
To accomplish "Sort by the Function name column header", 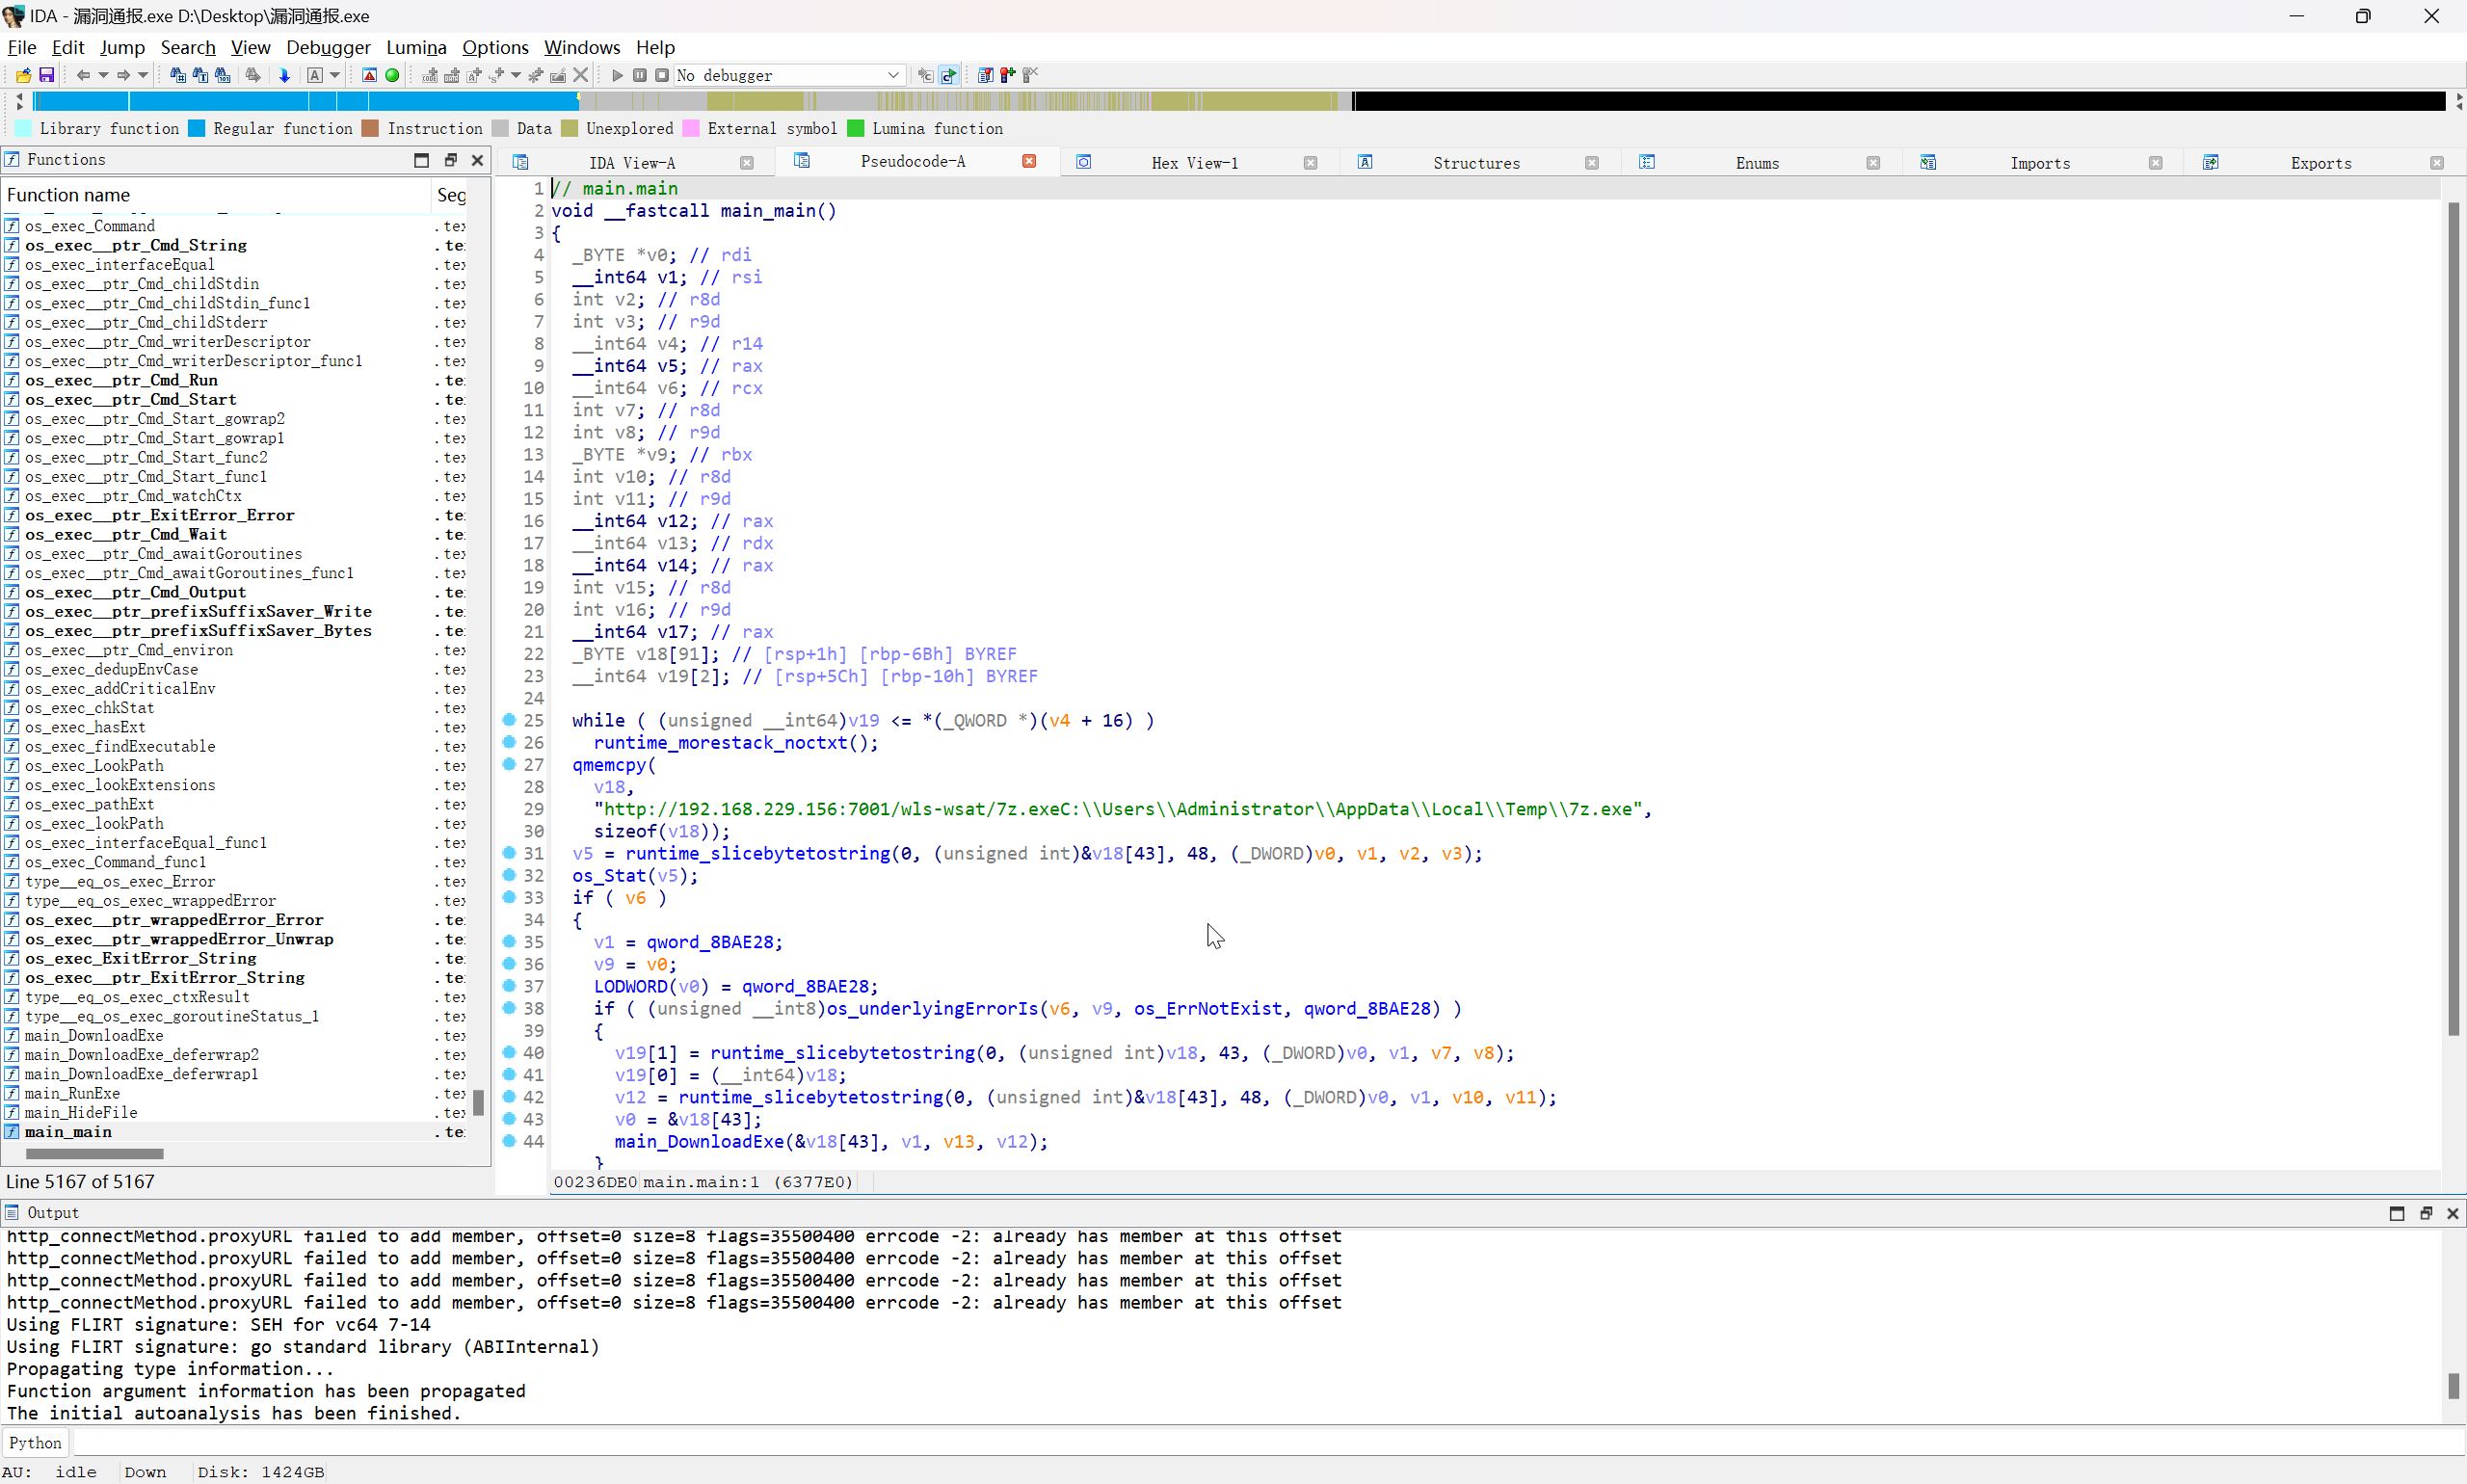I will [x=215, y=195].
